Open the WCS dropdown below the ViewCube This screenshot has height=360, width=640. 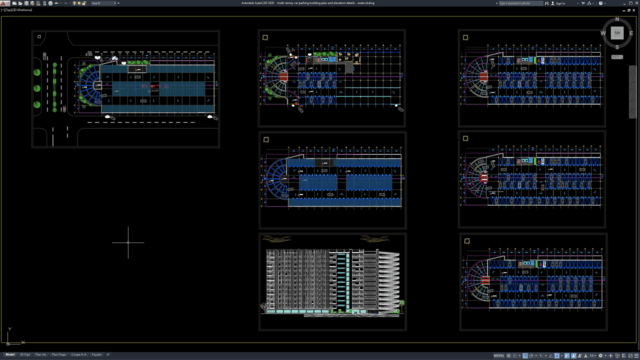click(617, 57)
